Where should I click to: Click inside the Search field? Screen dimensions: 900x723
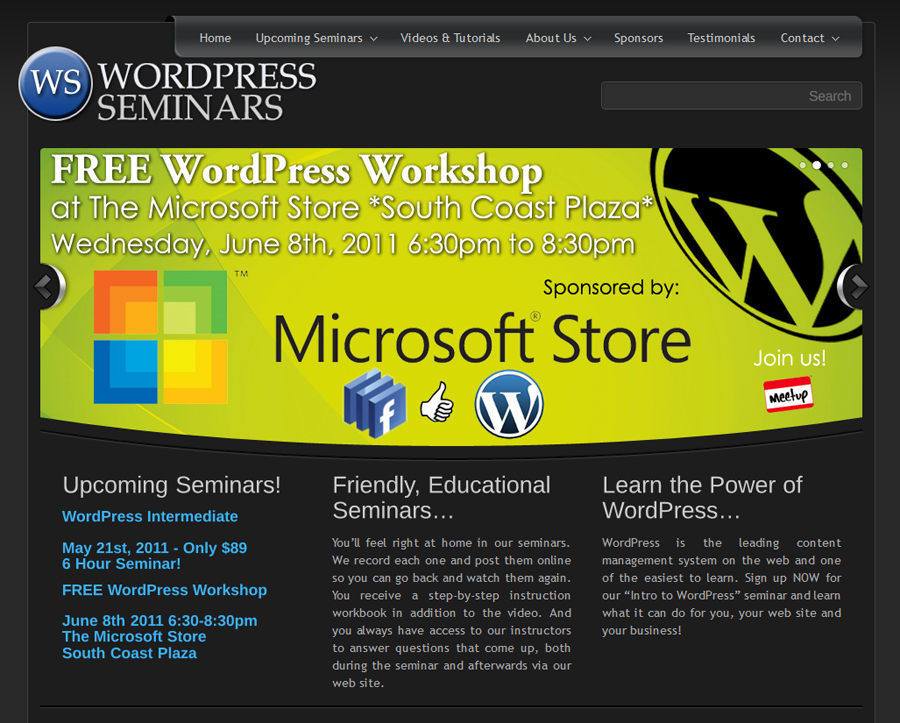[731, 96]
